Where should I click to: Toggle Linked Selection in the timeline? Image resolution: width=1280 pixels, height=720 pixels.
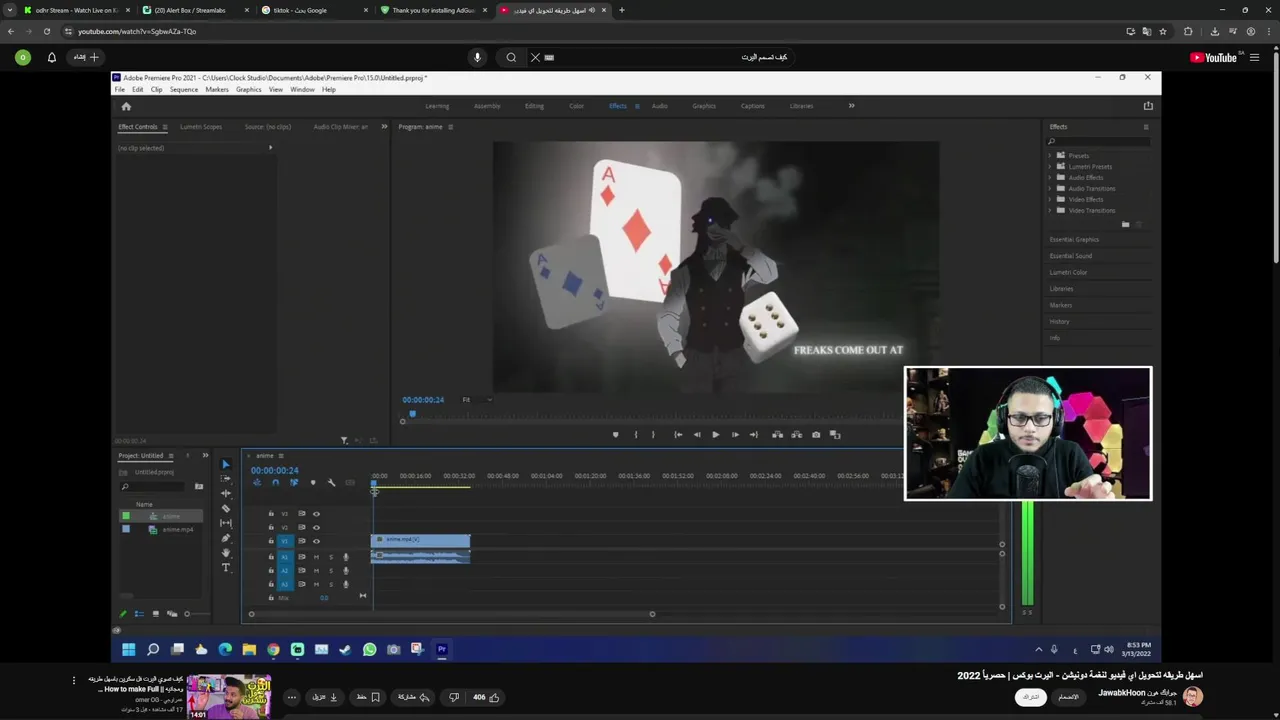[x=294, y=483]
